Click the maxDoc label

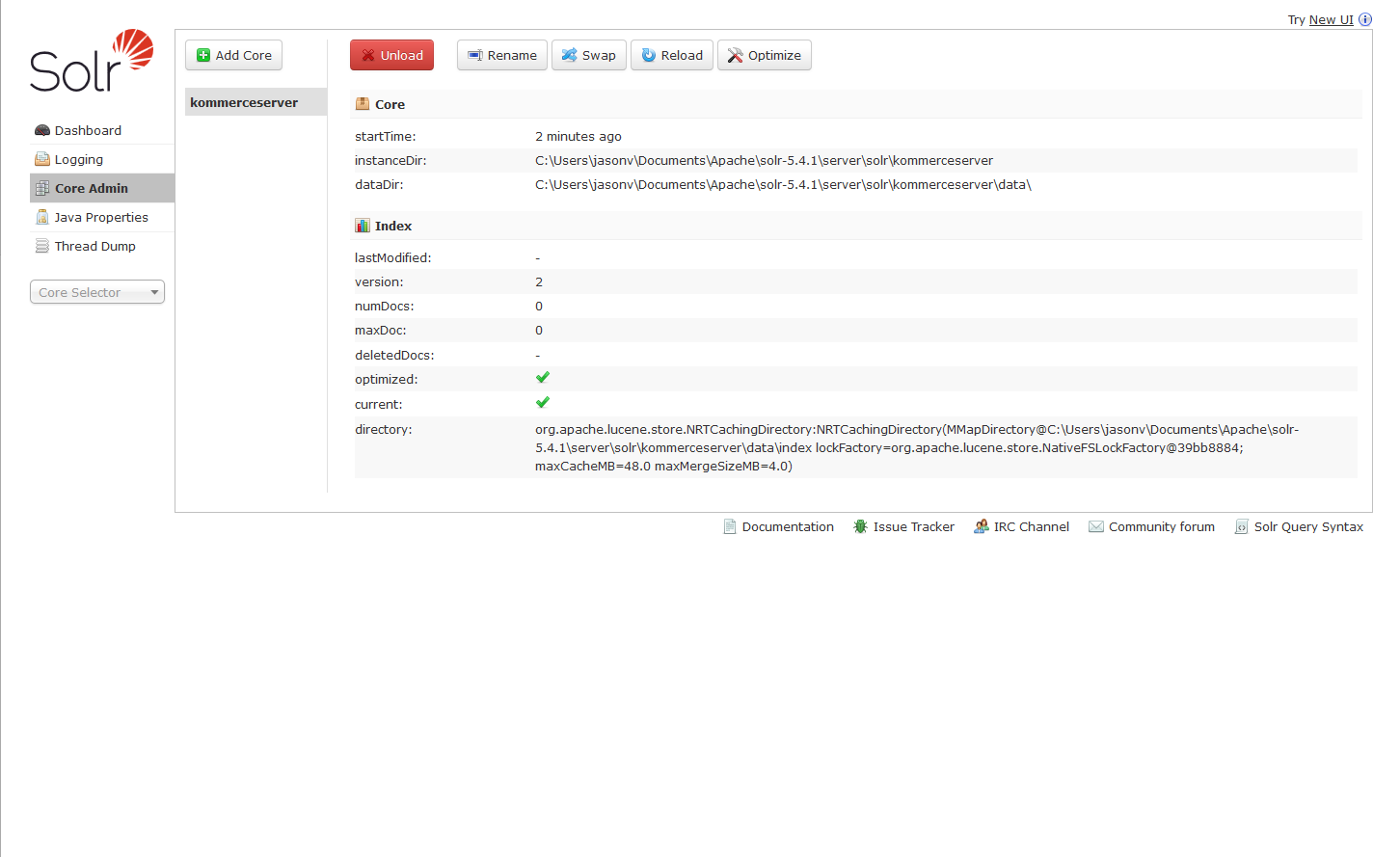click(381, 330)
